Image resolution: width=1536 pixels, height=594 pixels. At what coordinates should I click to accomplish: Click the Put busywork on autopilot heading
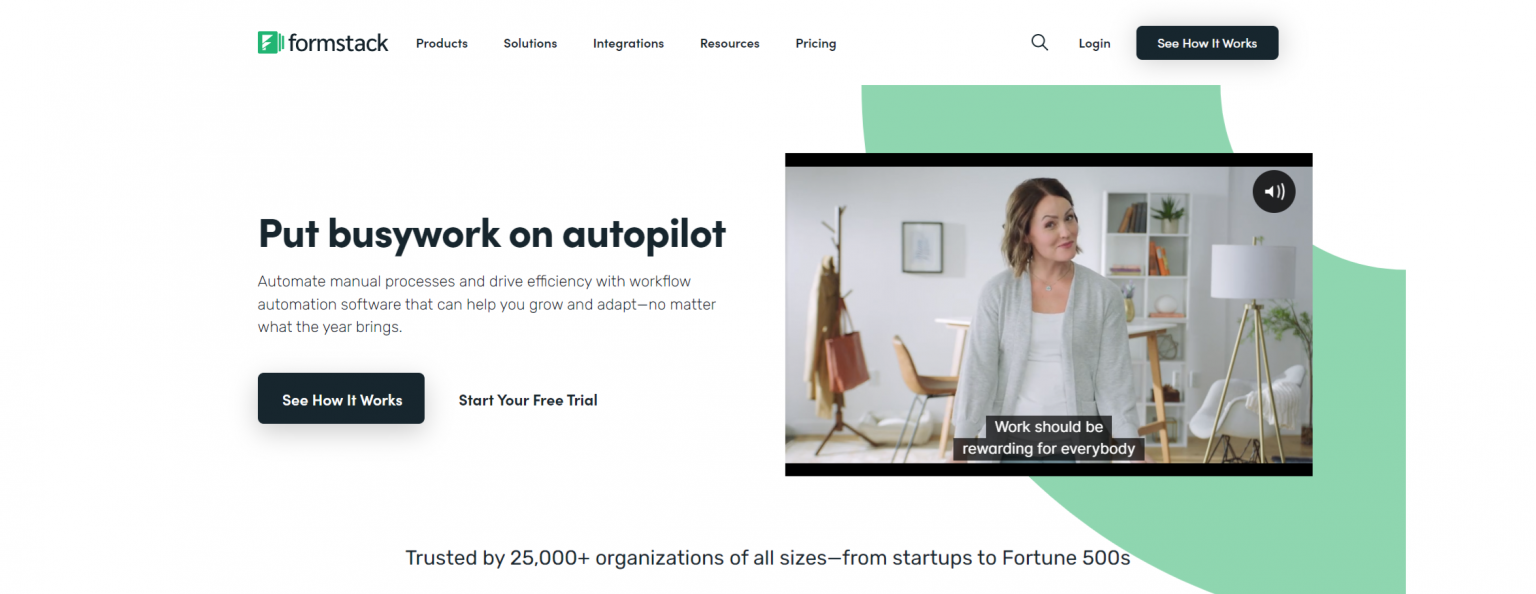coord(492,233)
